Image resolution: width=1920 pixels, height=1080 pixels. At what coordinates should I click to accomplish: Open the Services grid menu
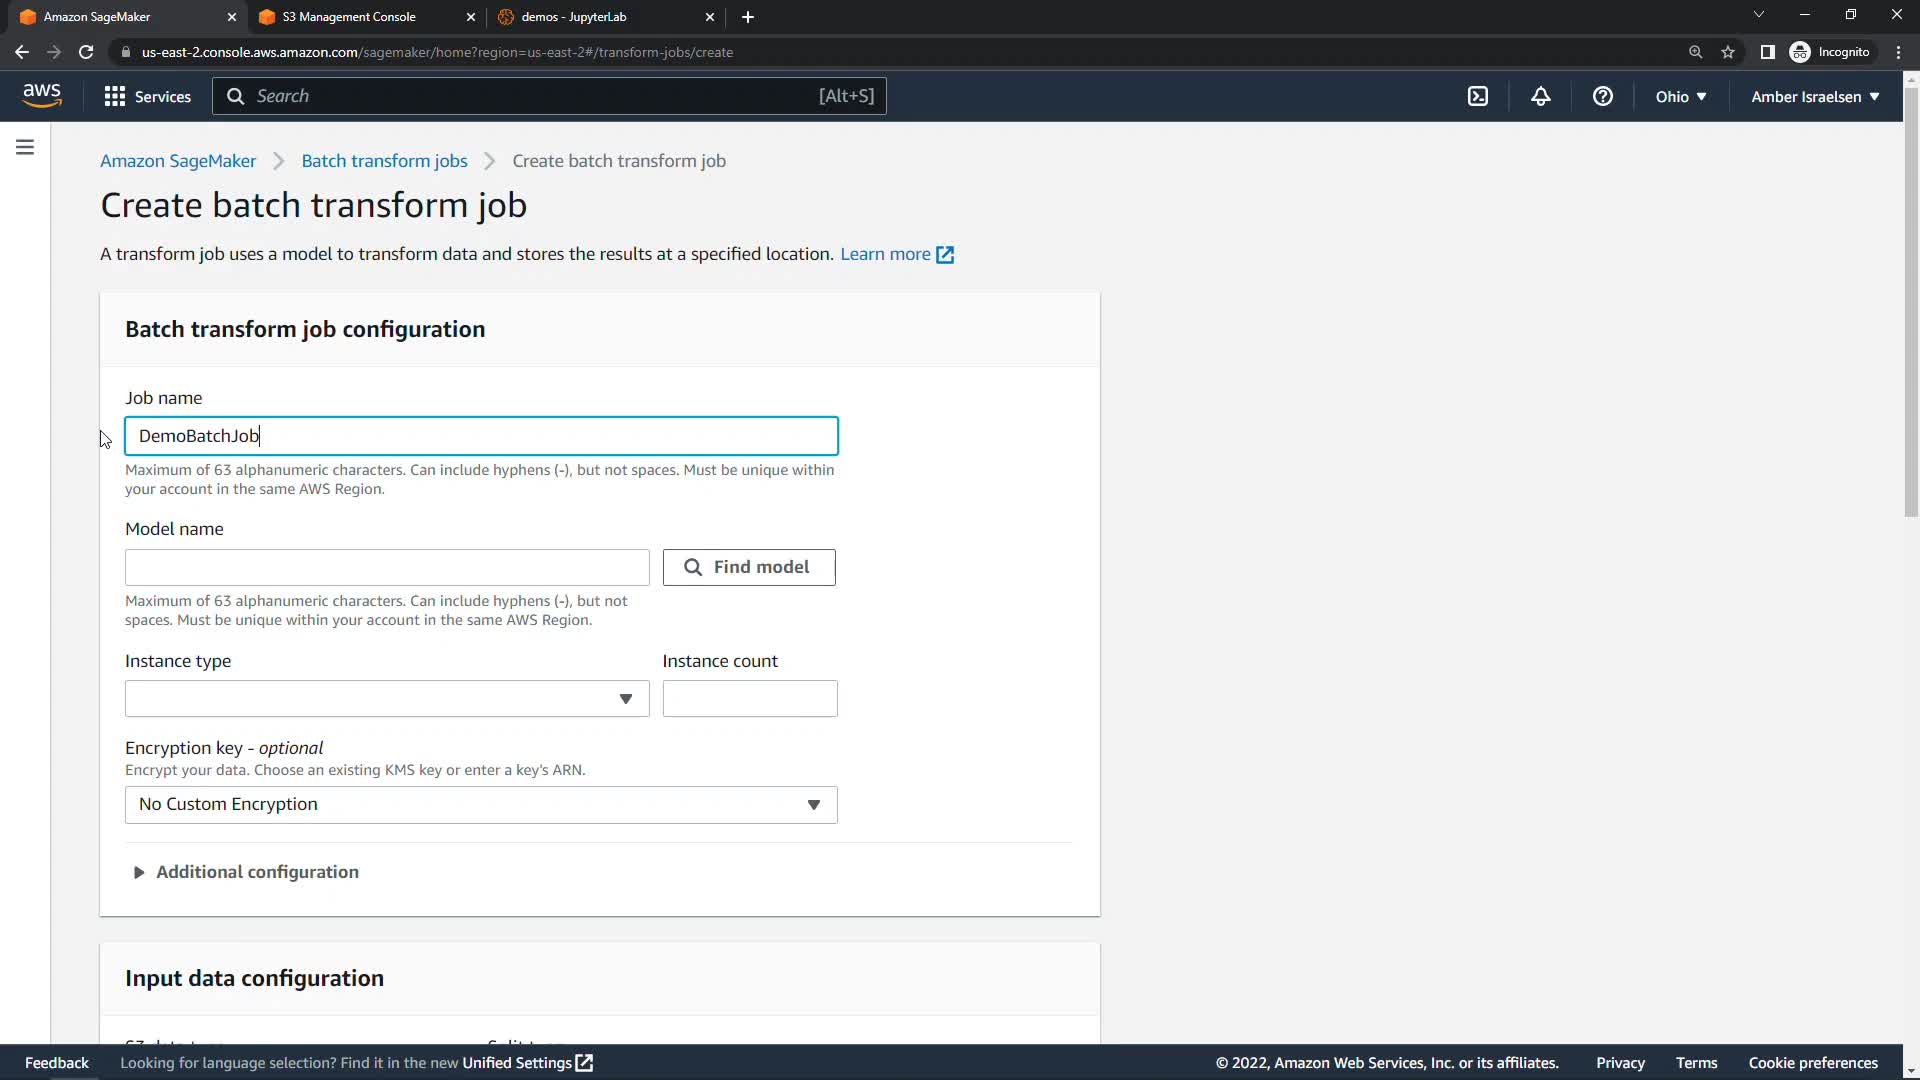147,96
